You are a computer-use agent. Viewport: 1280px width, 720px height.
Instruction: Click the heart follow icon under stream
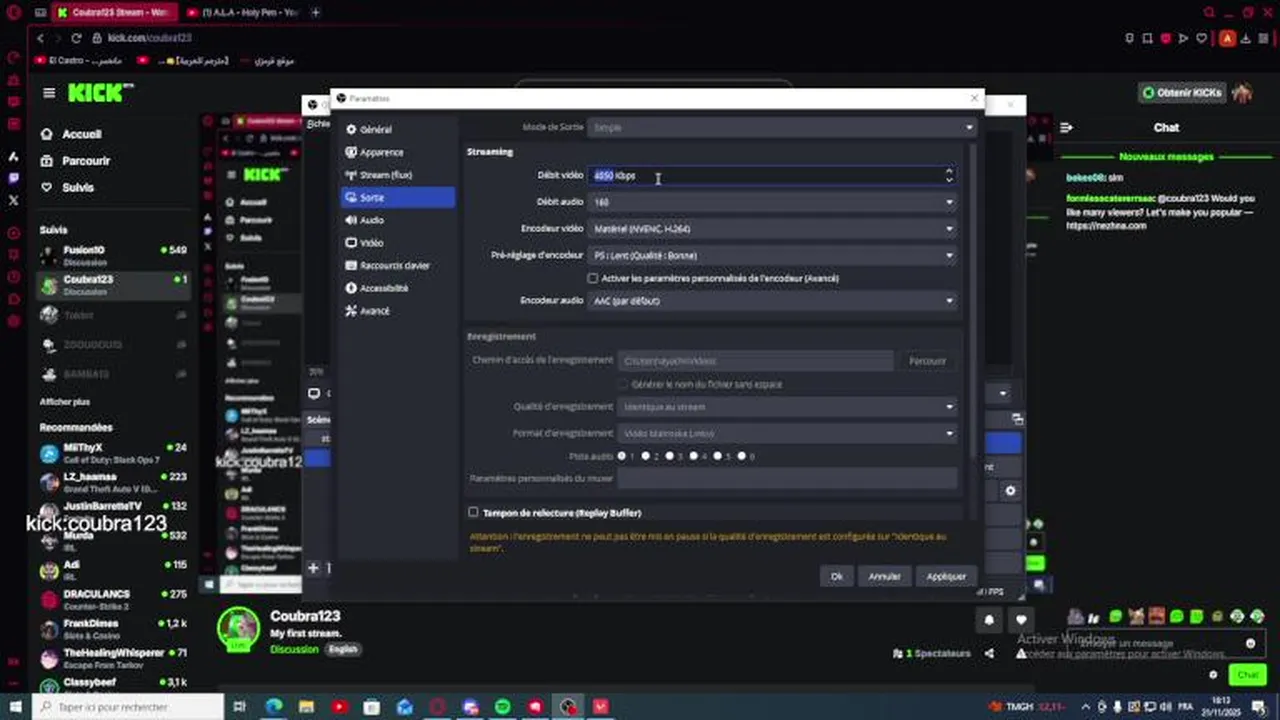click(x=1020, y=620)
